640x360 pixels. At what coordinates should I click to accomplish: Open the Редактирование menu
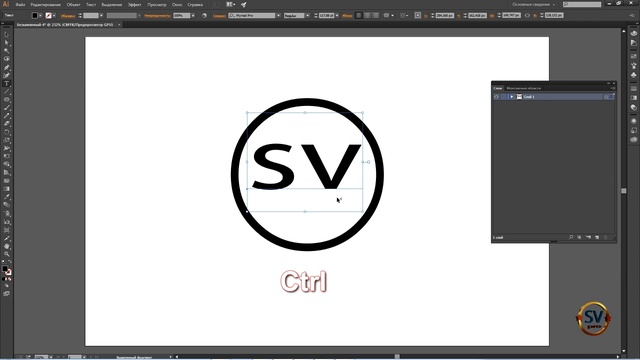coord(46,5)
